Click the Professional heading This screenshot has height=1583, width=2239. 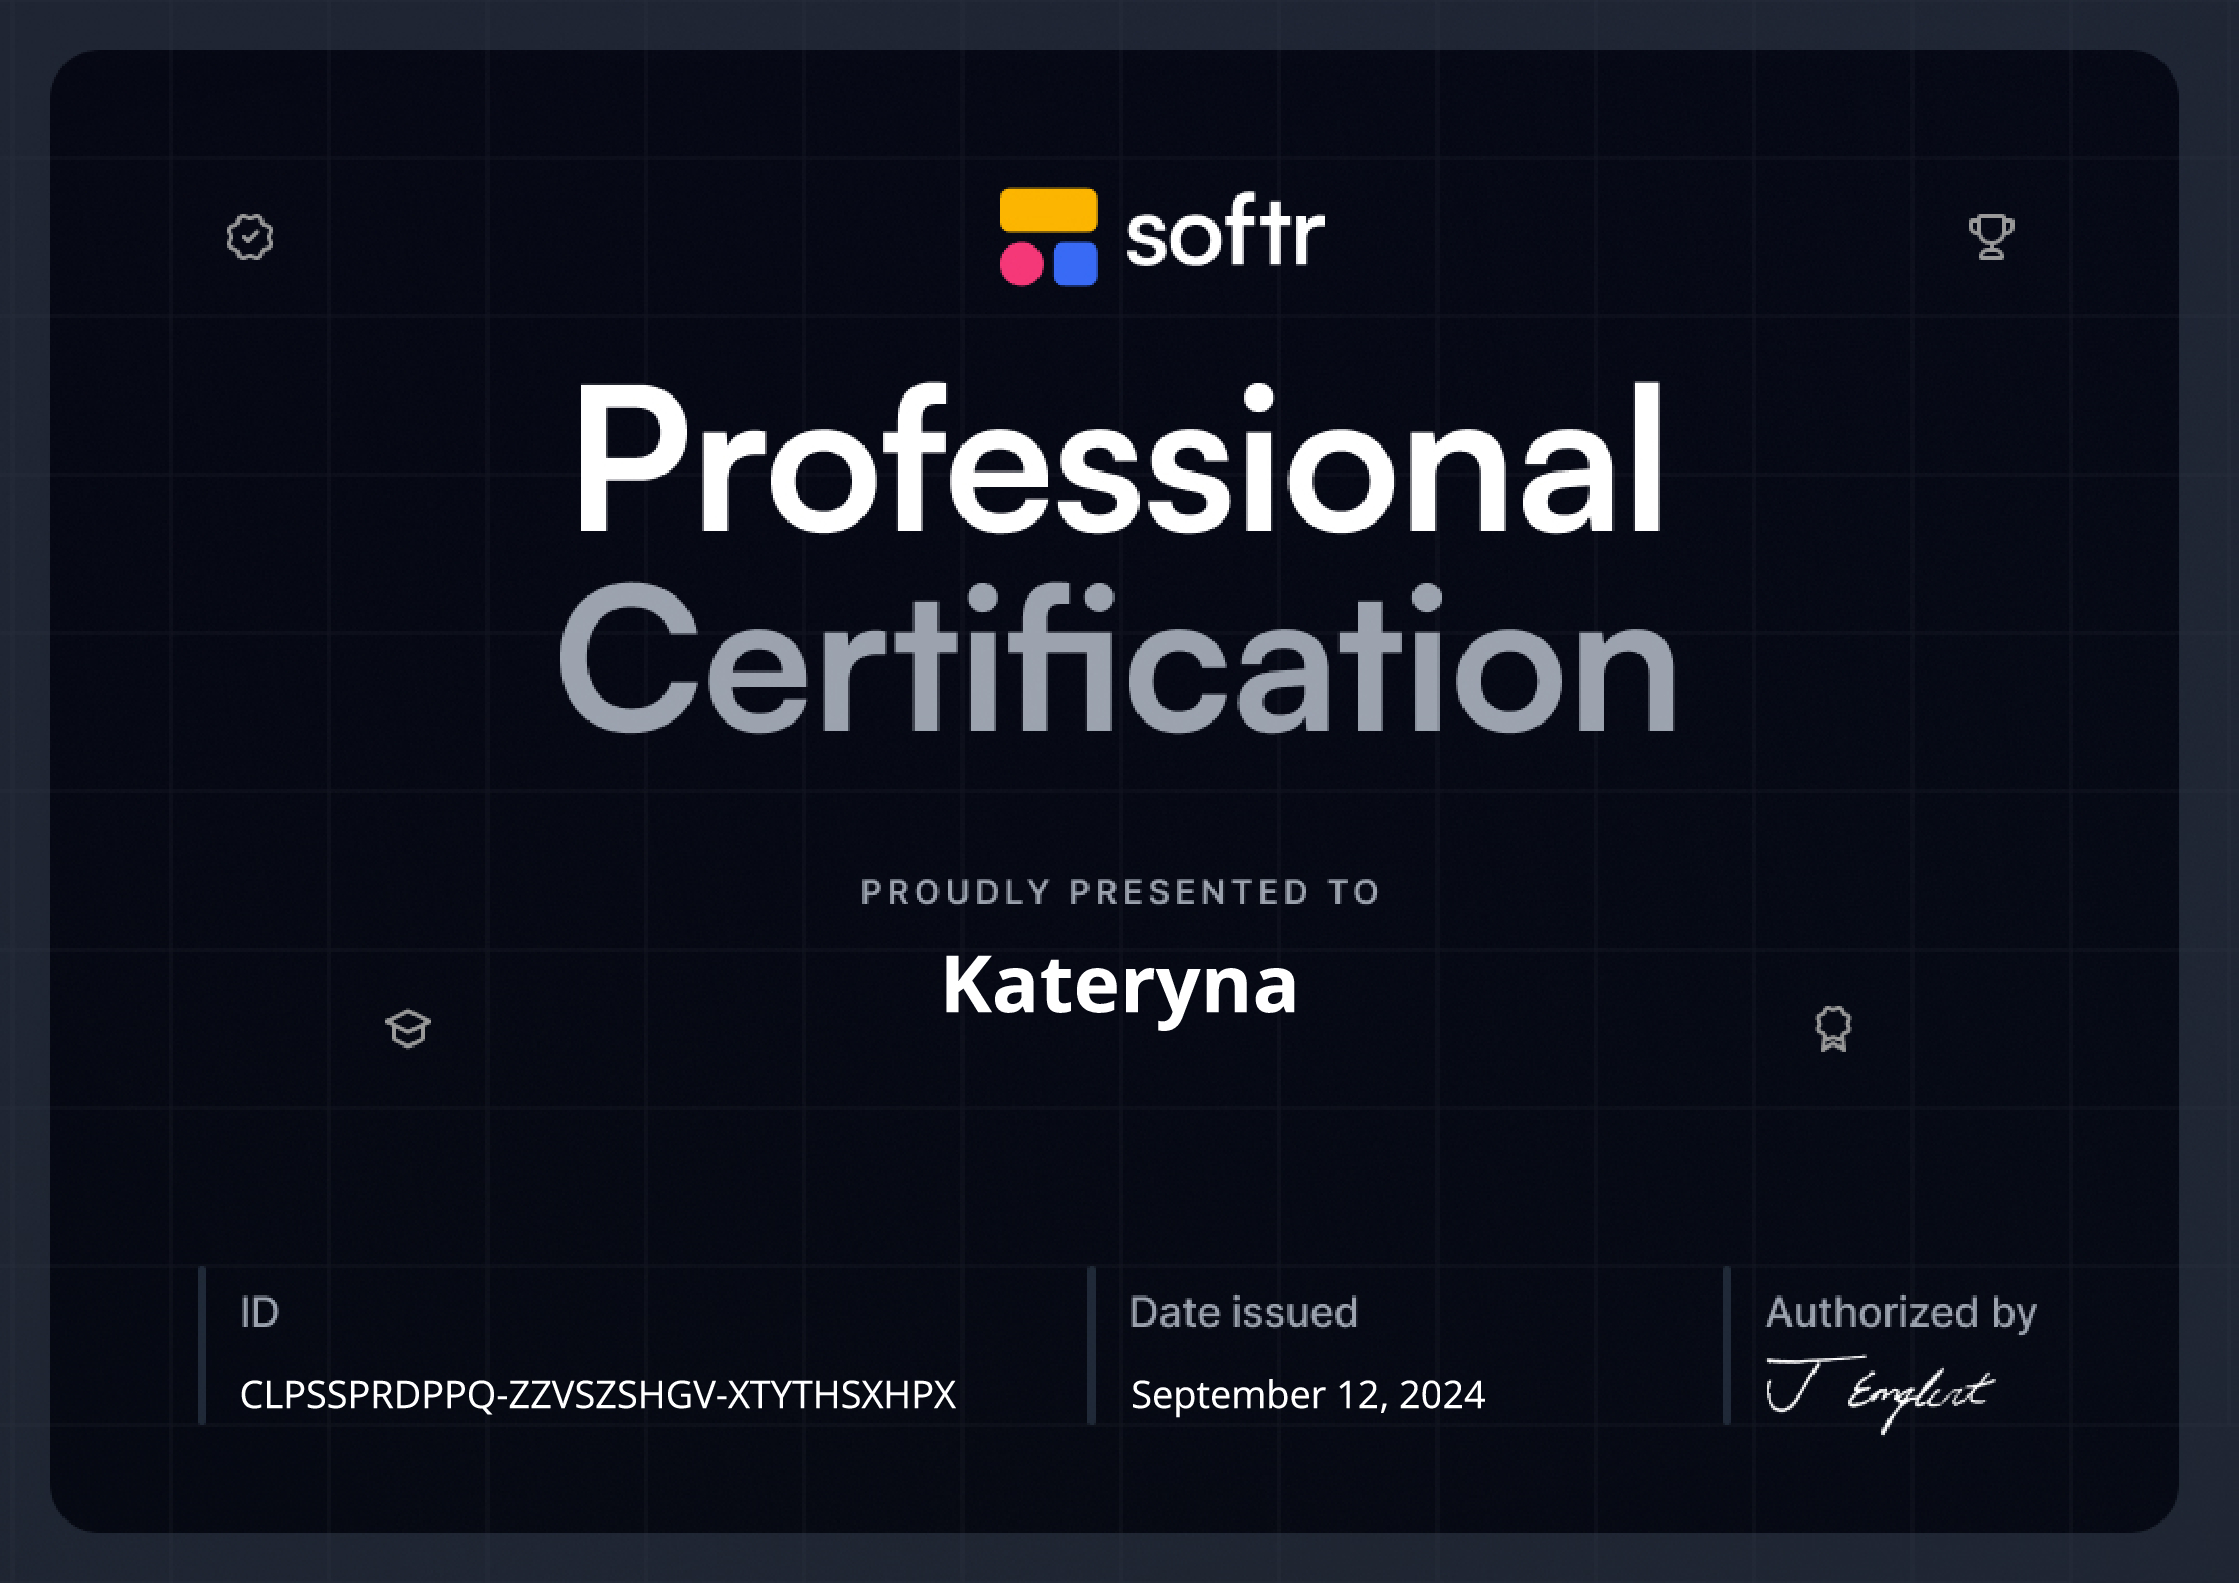click(x=1117, y=463)
